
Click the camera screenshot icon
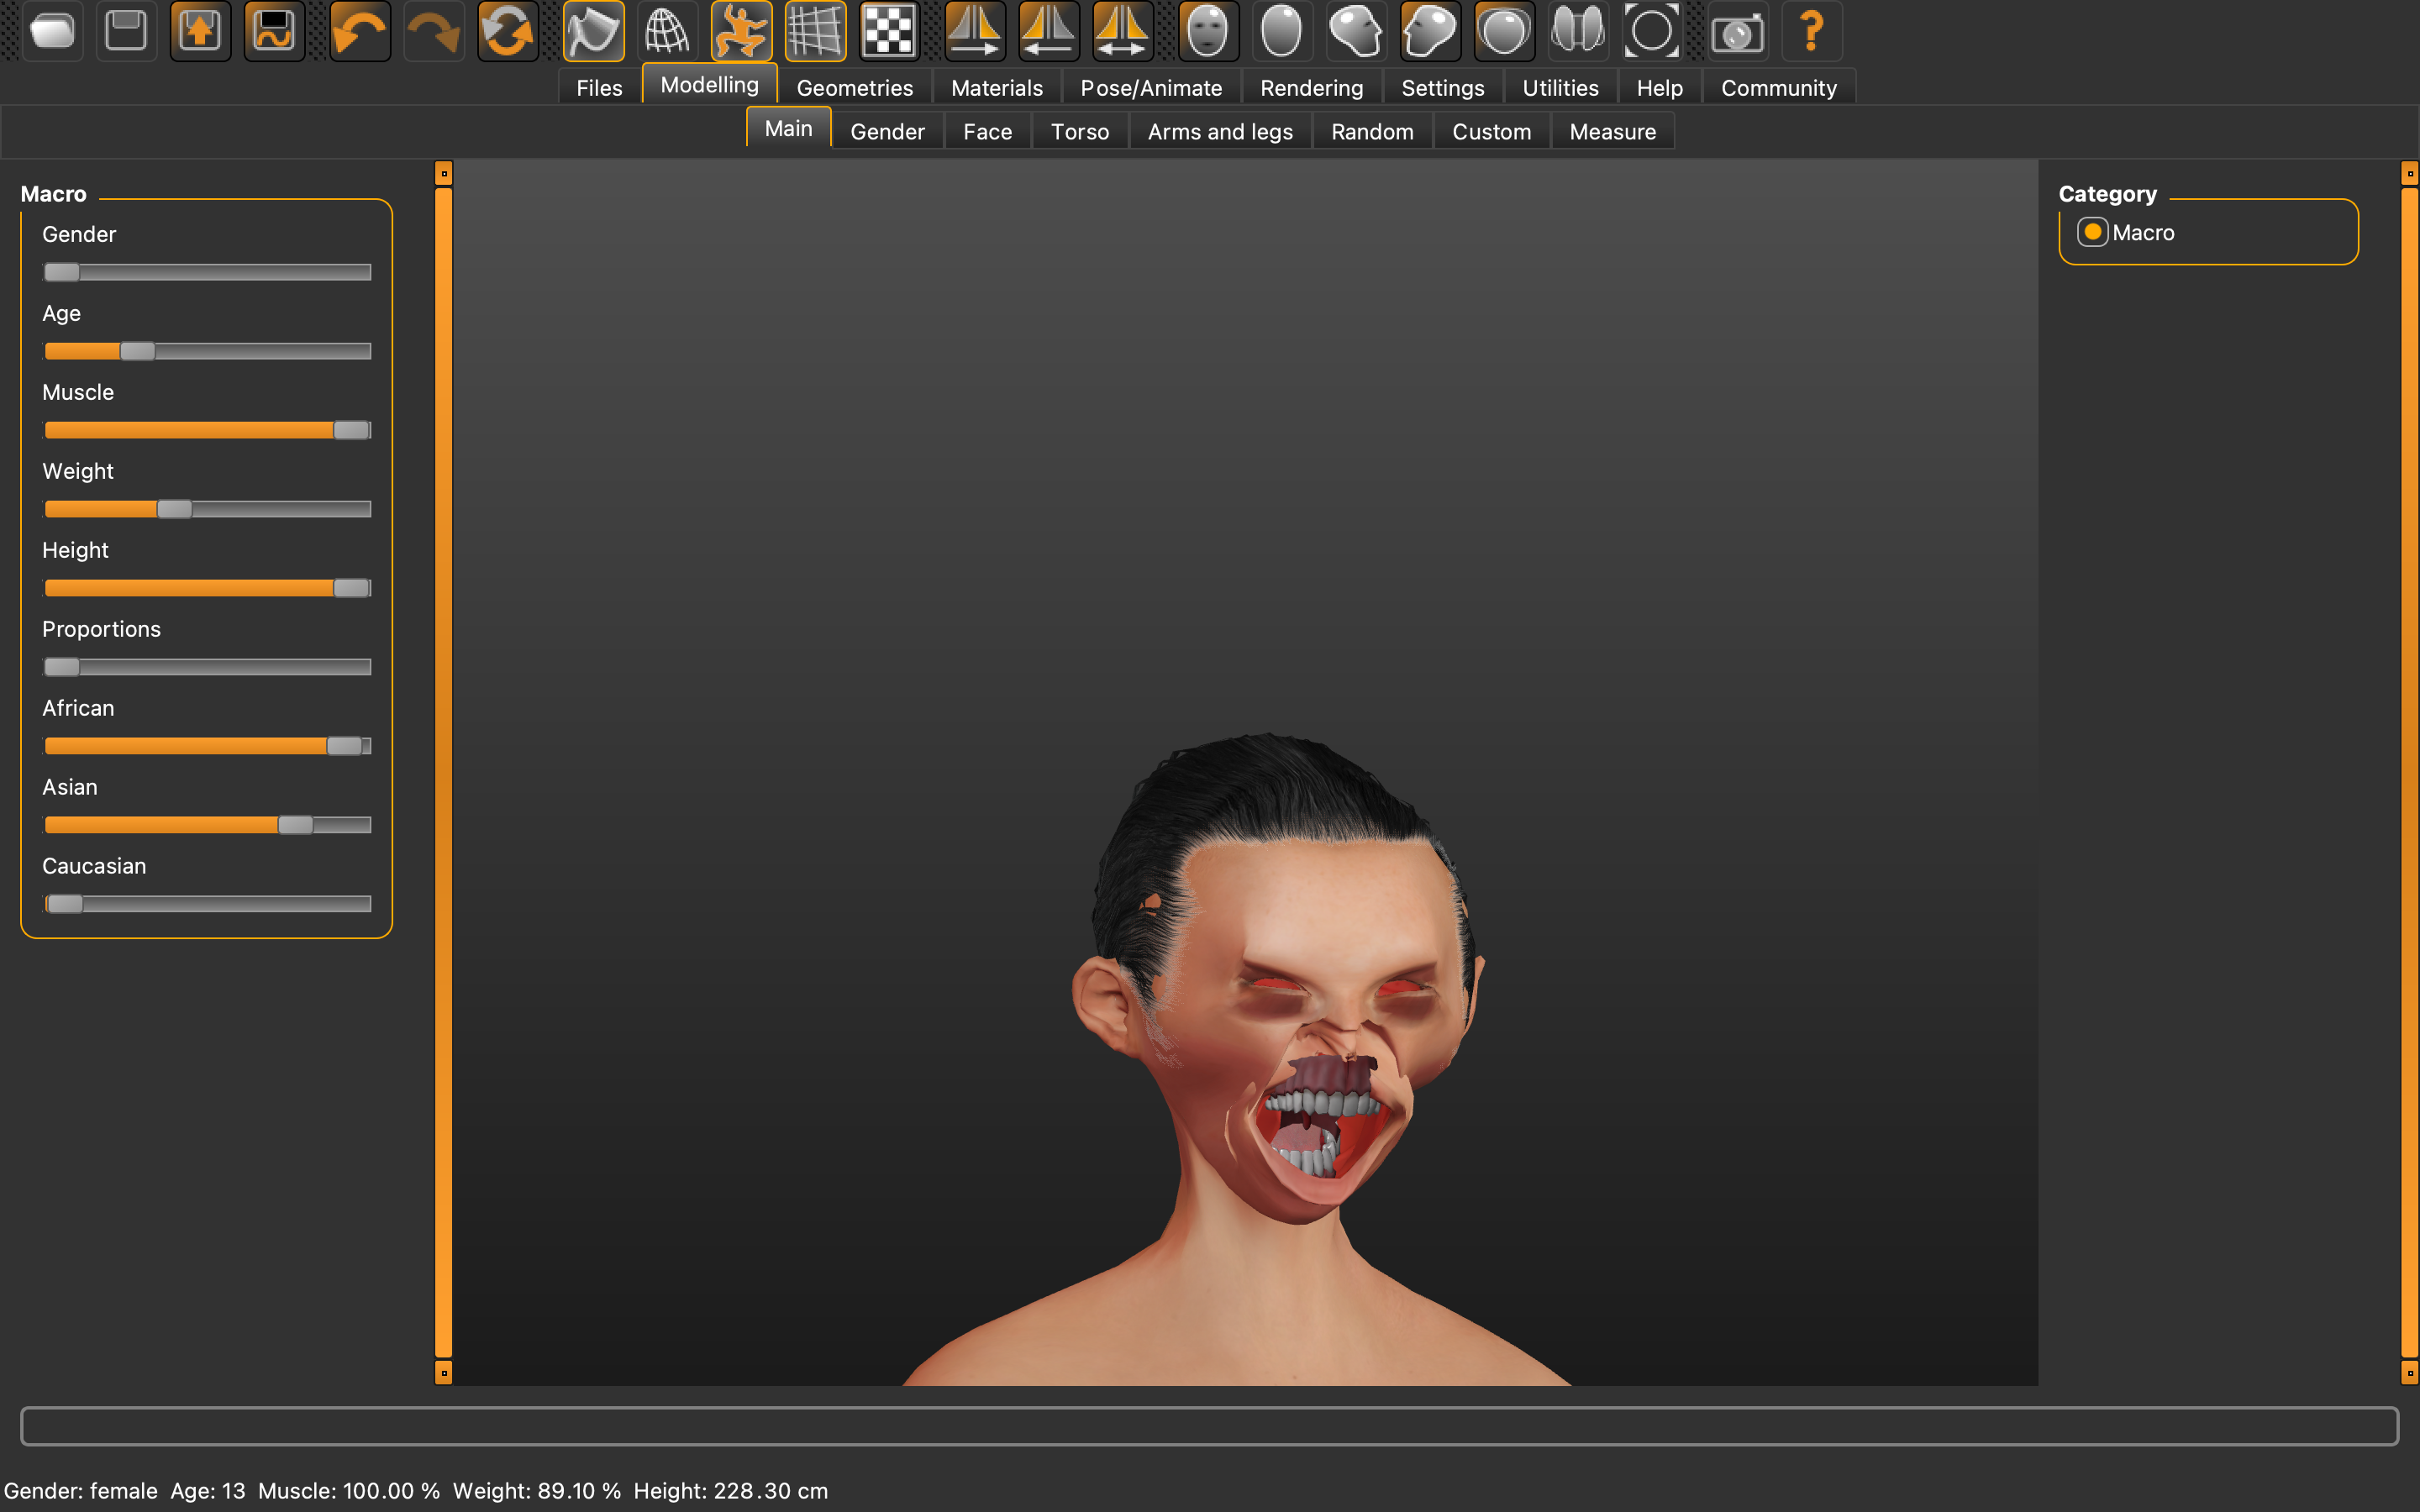pyautogui.click(x=1737, y=31)
